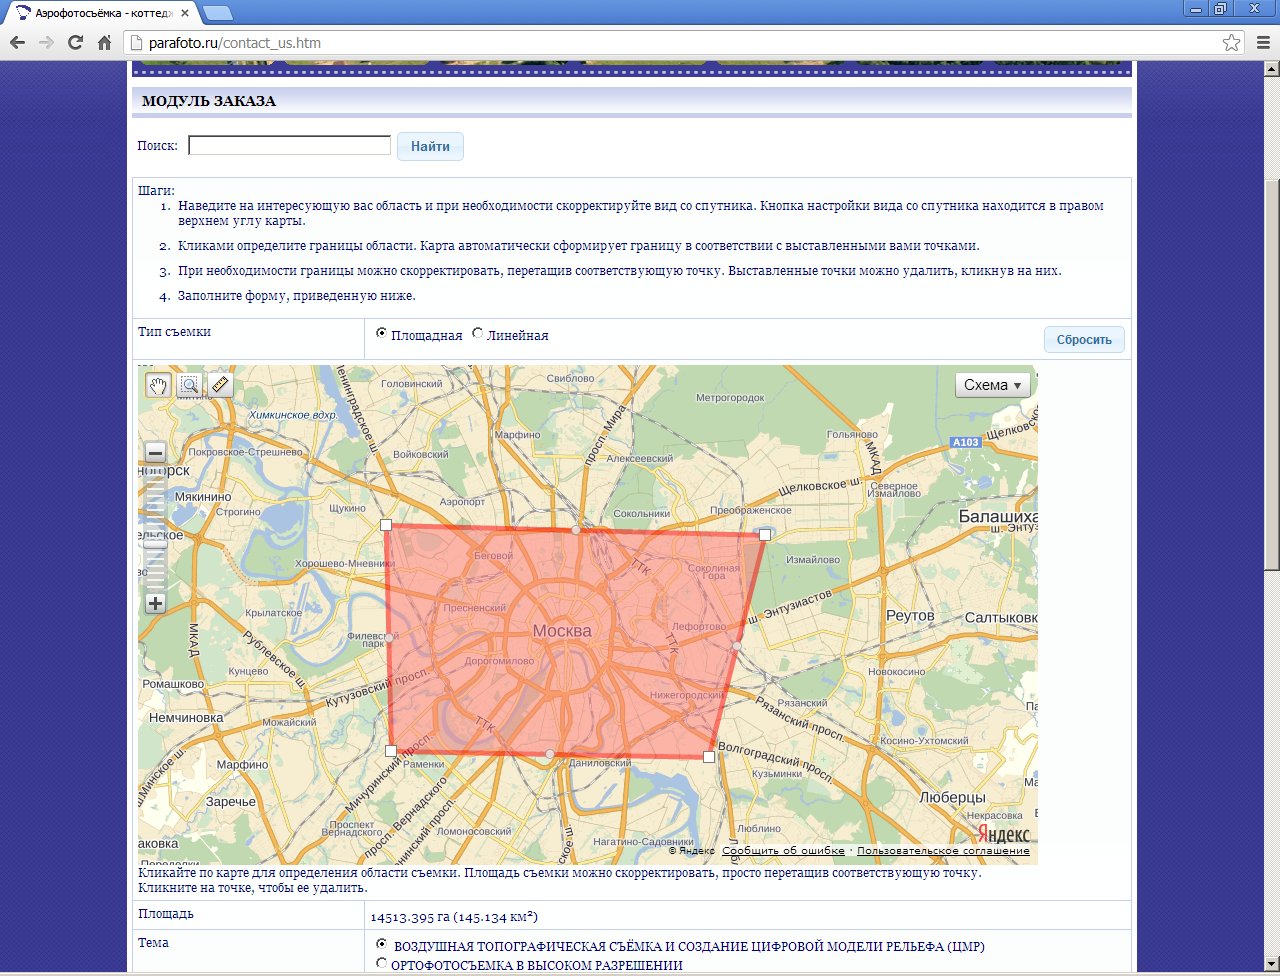Click the Москва label on the map
The height and width of the screenshot is (976, 1280).
tap(562, 631)
